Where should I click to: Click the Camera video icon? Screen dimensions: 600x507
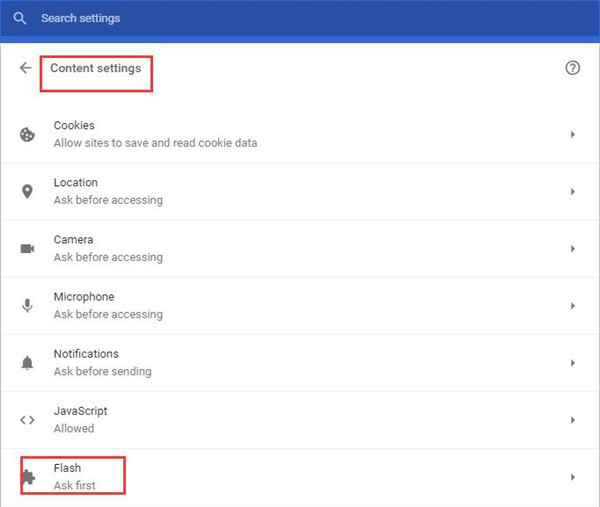27,249
